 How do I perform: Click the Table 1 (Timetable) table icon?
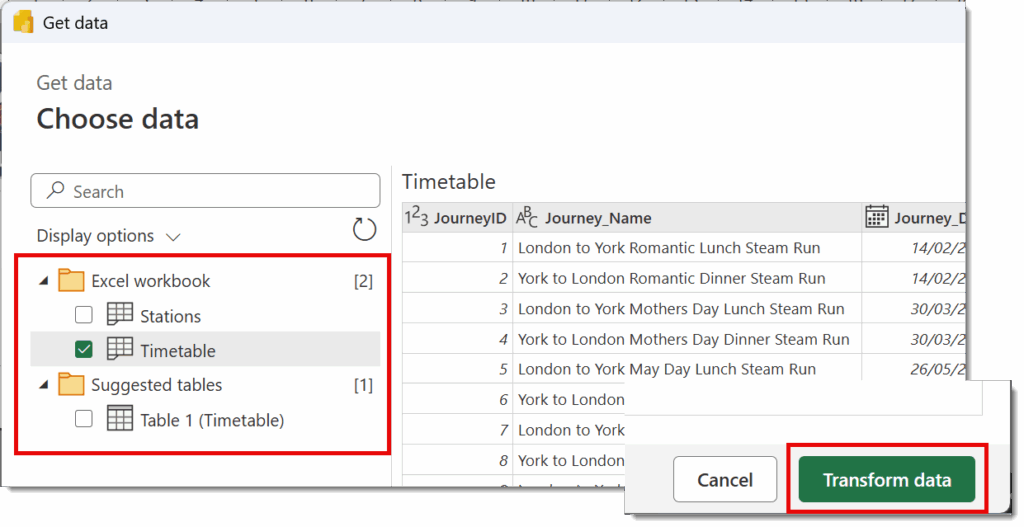[120, 419]
